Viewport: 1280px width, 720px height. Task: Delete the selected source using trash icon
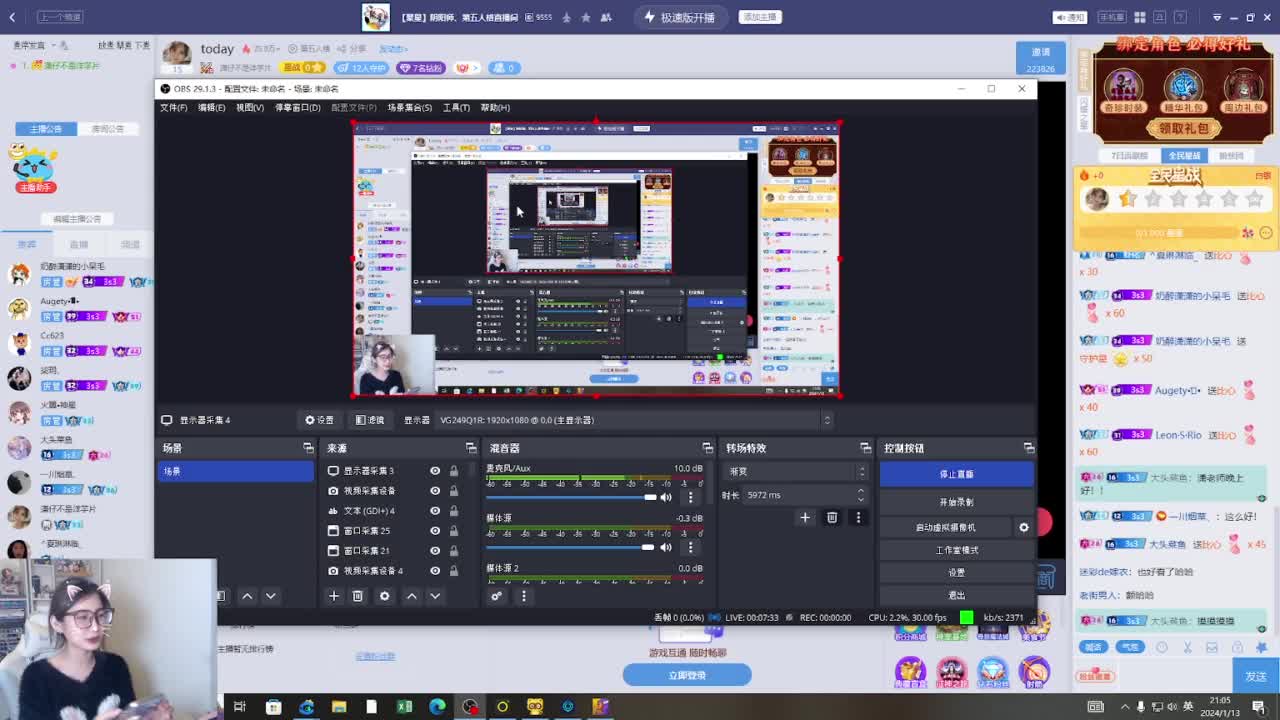pos(358,595)
